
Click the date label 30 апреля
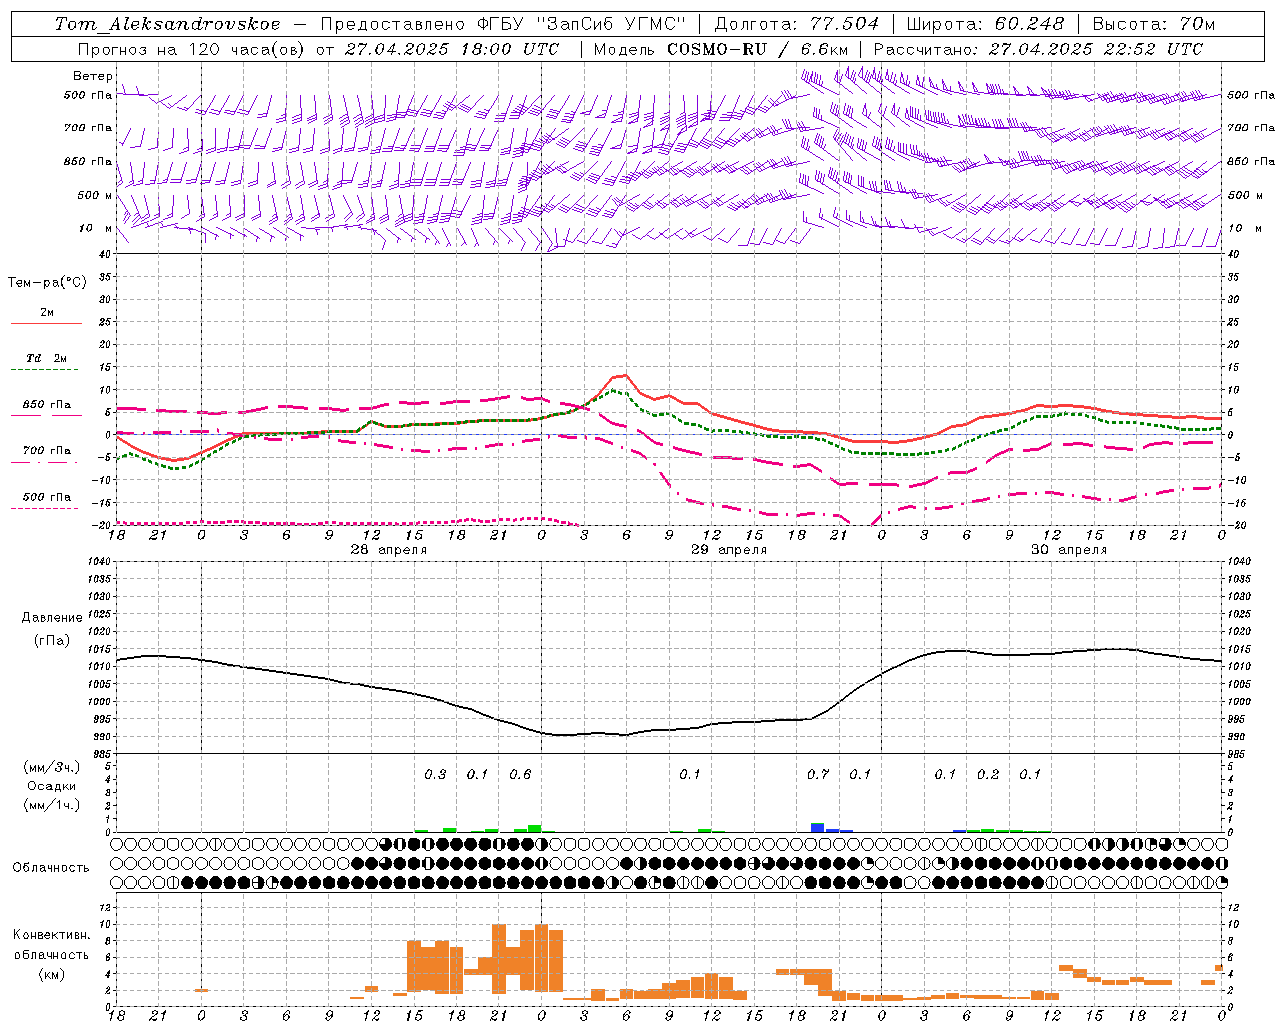coord(1069,550)
